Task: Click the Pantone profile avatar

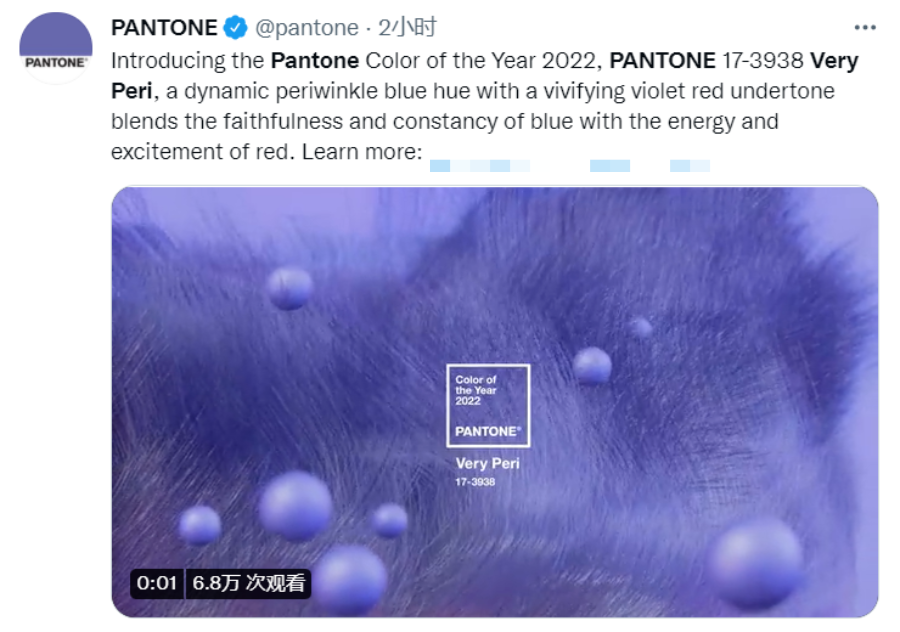Action: click(56, 48)
